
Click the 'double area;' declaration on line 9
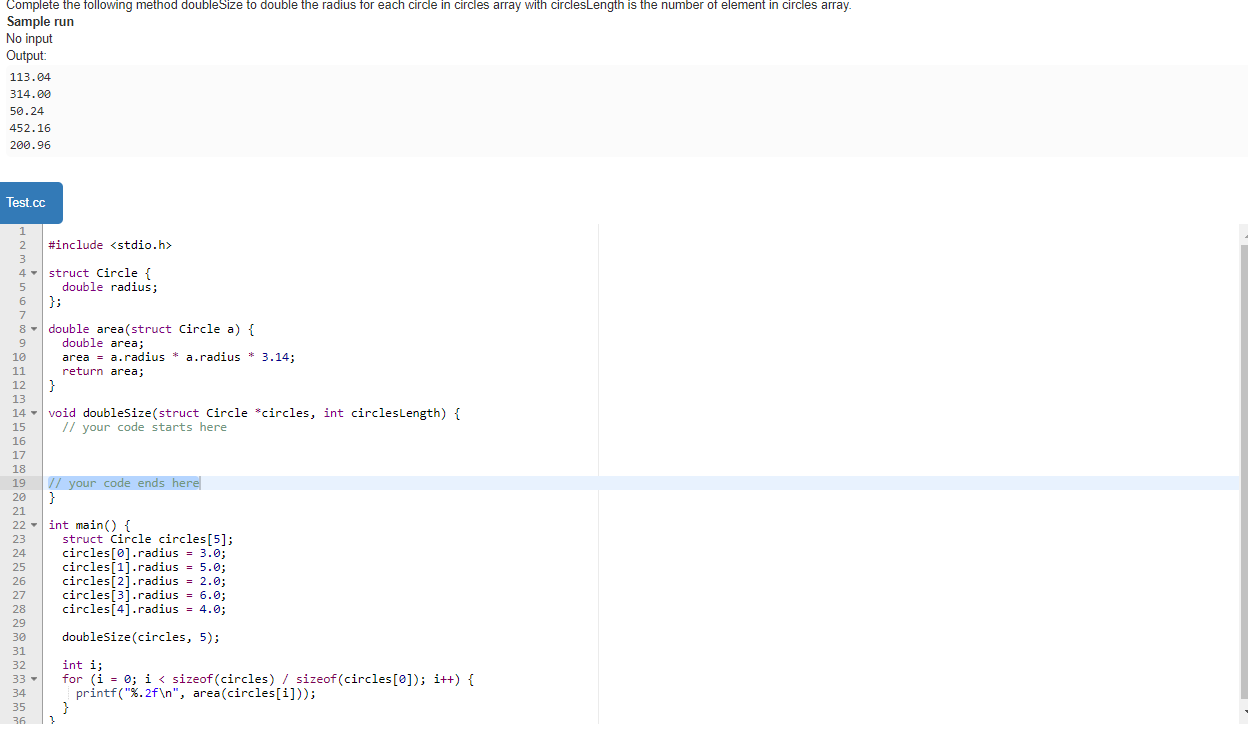click(x=103, y=343)
